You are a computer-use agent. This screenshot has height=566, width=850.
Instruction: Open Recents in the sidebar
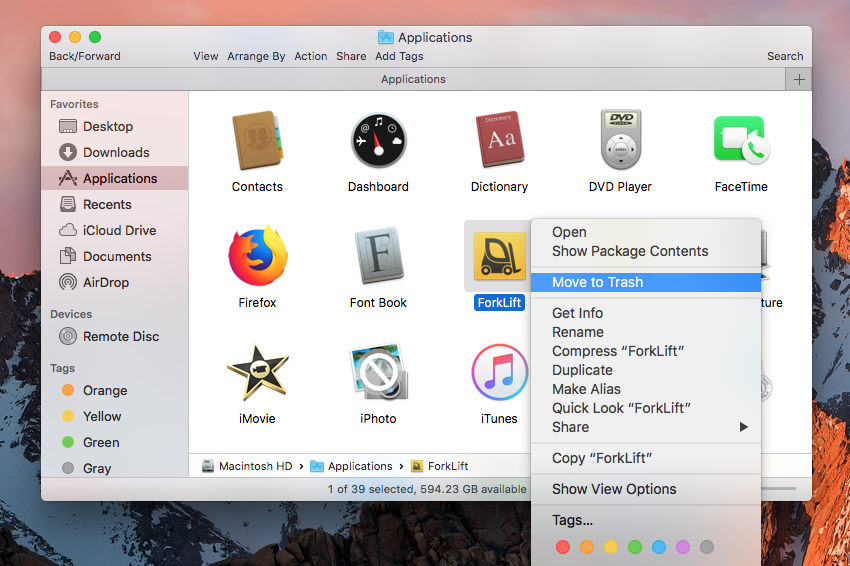(x=115, y=204)
